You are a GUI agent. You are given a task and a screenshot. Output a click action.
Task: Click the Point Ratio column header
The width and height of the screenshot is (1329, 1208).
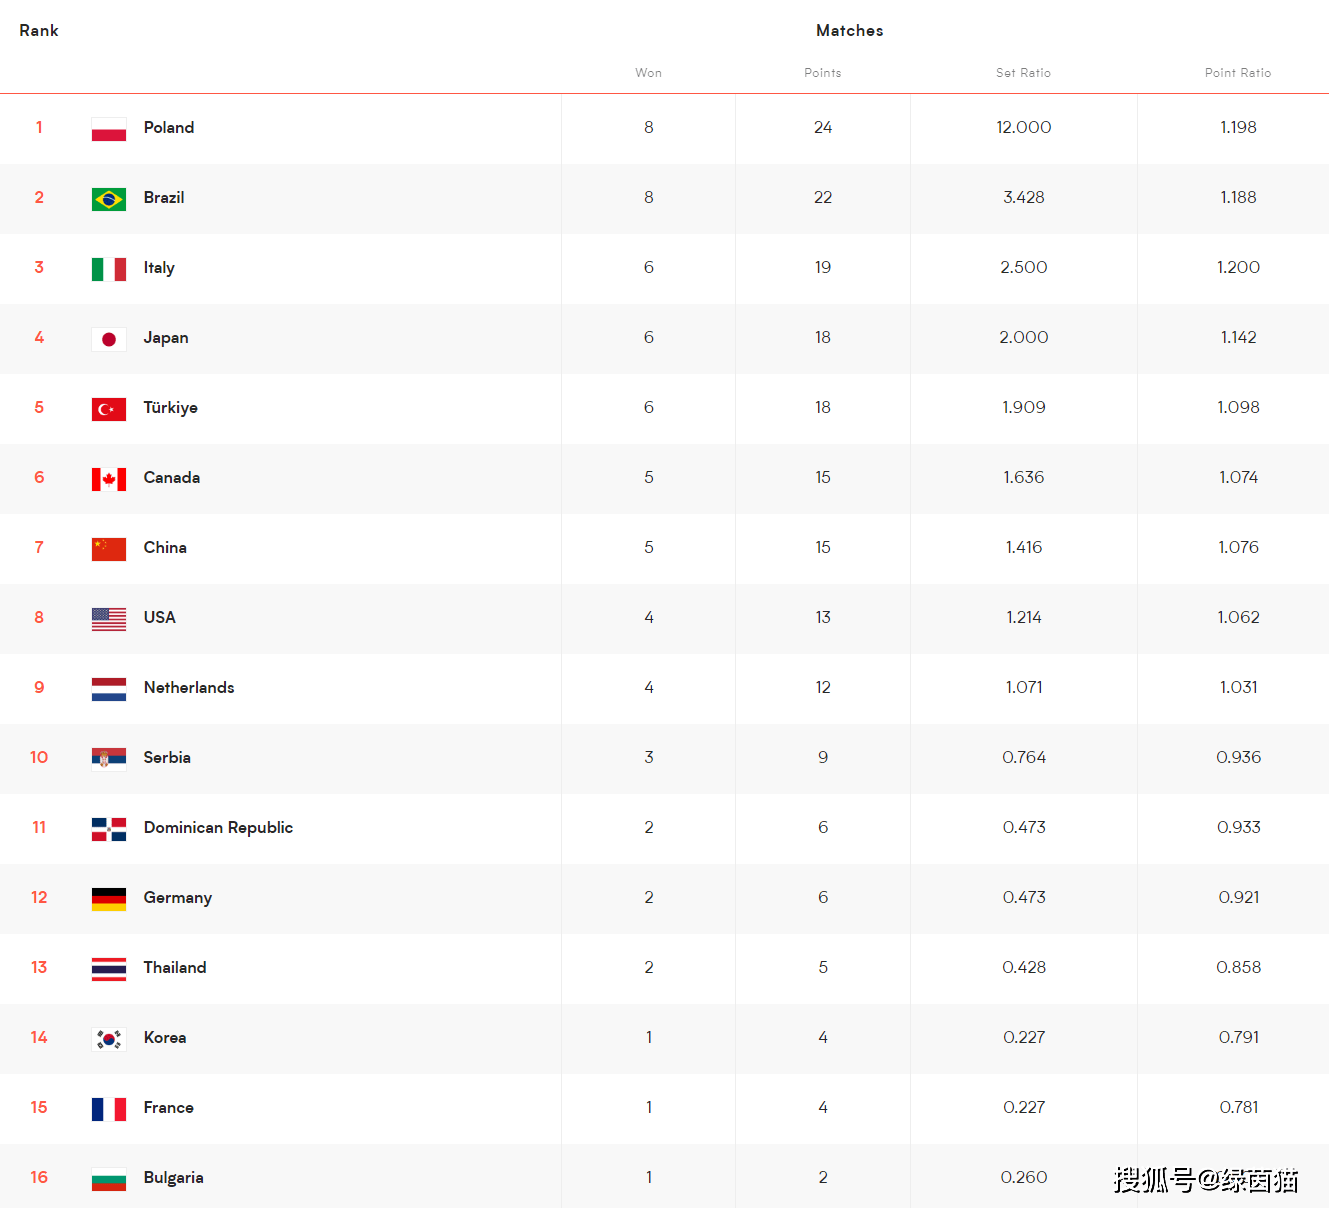point(1238,73)
